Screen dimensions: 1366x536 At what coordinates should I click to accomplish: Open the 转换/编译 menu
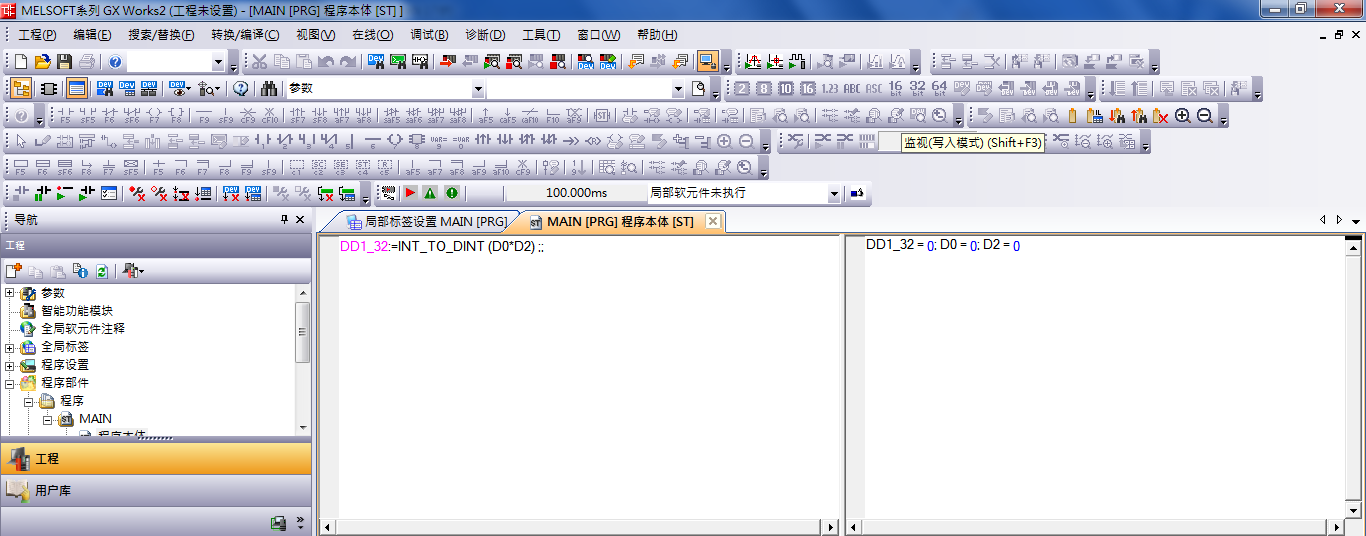[x=245, y=35]
